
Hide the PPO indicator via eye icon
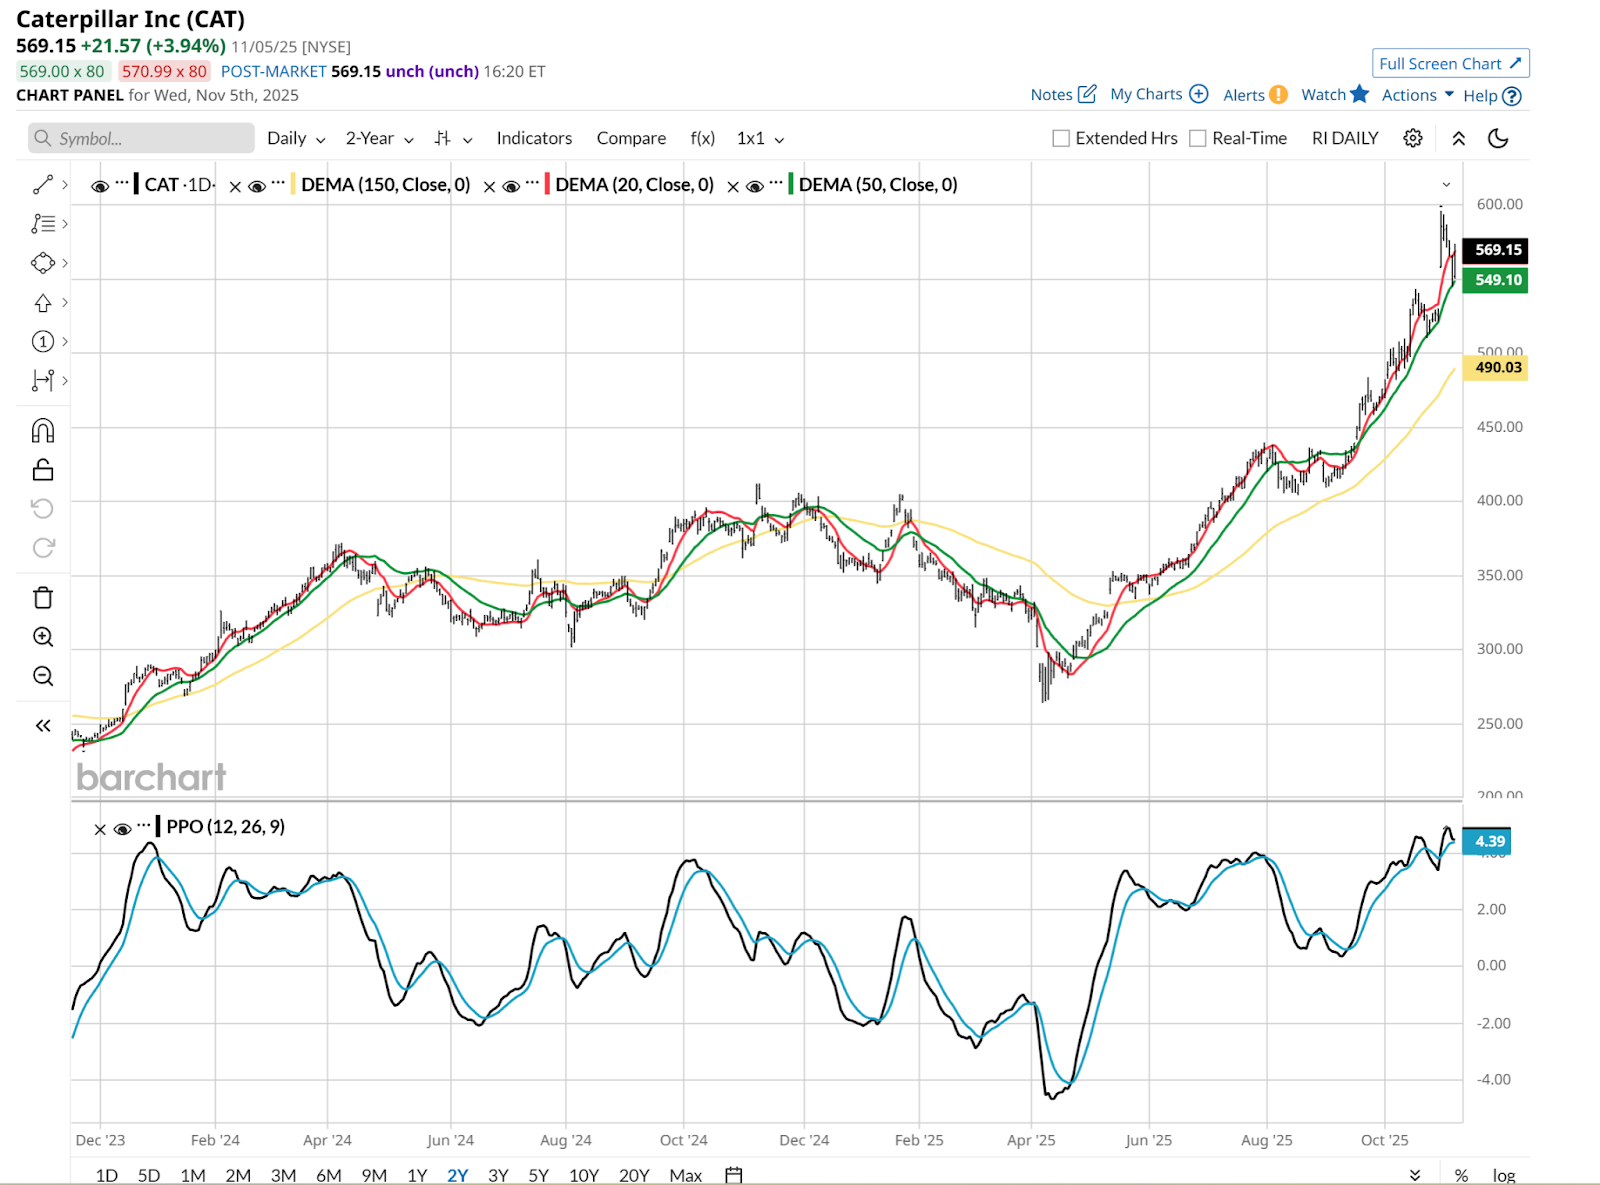123,829
